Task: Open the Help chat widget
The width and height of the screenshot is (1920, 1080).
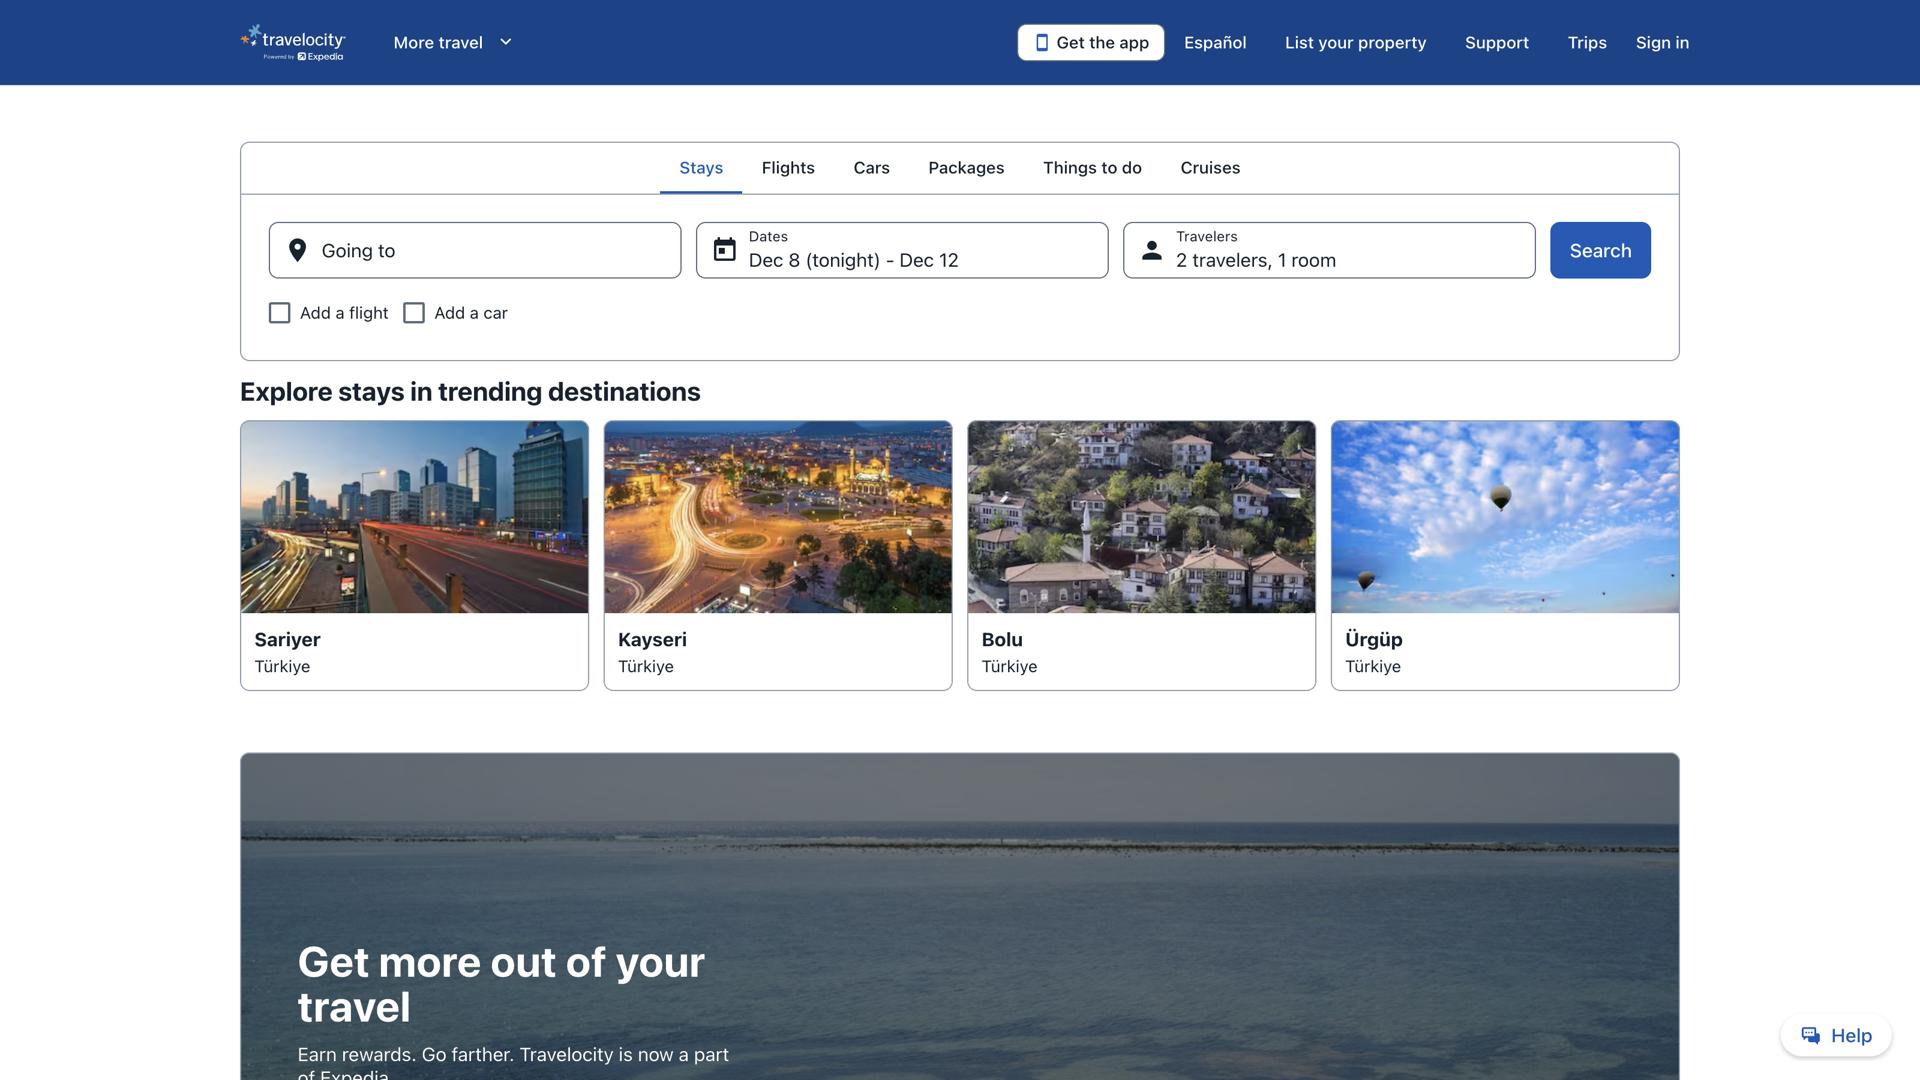Action: tap(1835, 1036)
